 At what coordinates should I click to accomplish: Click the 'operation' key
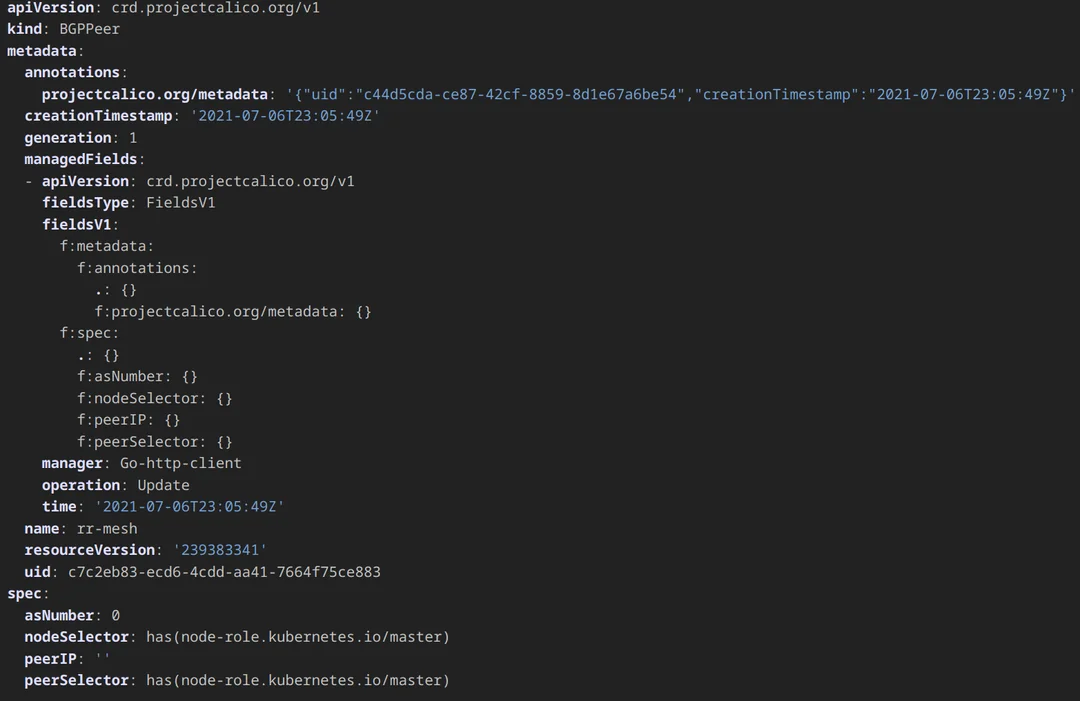click(81, 485)
